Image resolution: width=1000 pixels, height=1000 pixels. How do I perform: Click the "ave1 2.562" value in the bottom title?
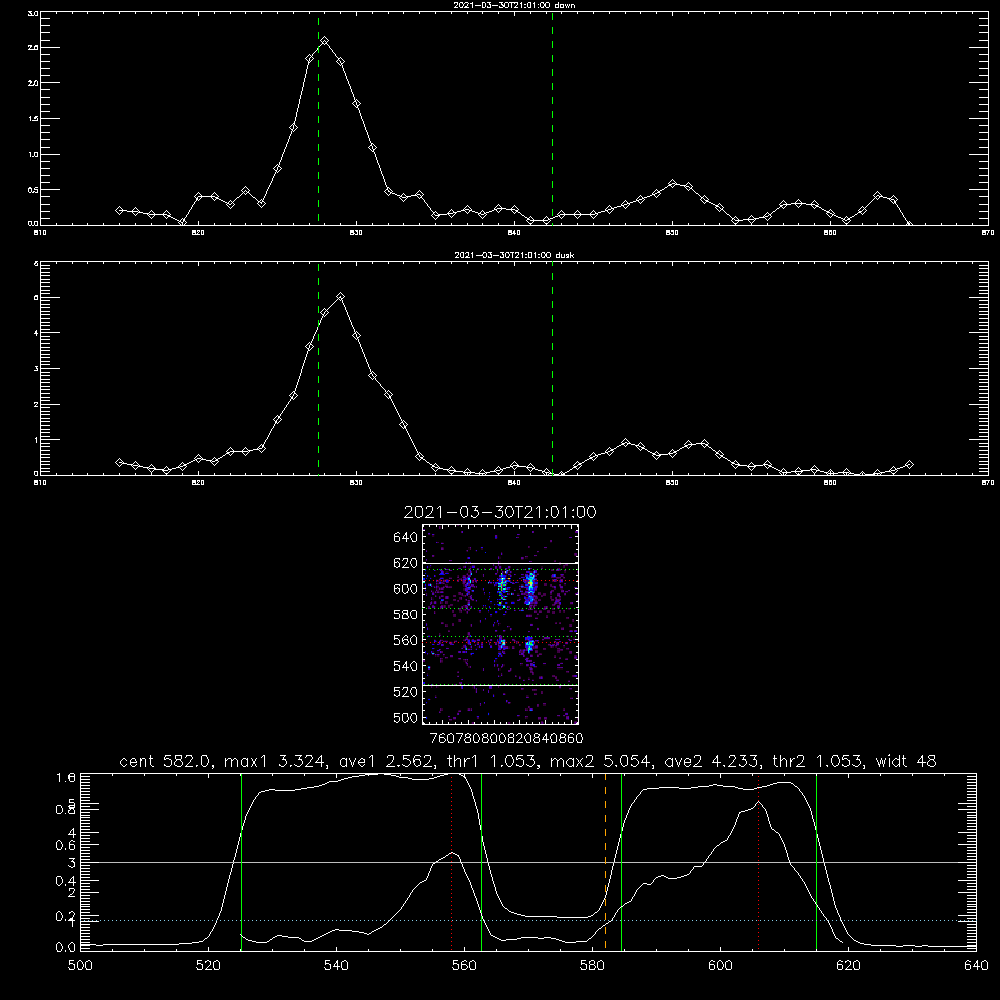pos(384,761)
